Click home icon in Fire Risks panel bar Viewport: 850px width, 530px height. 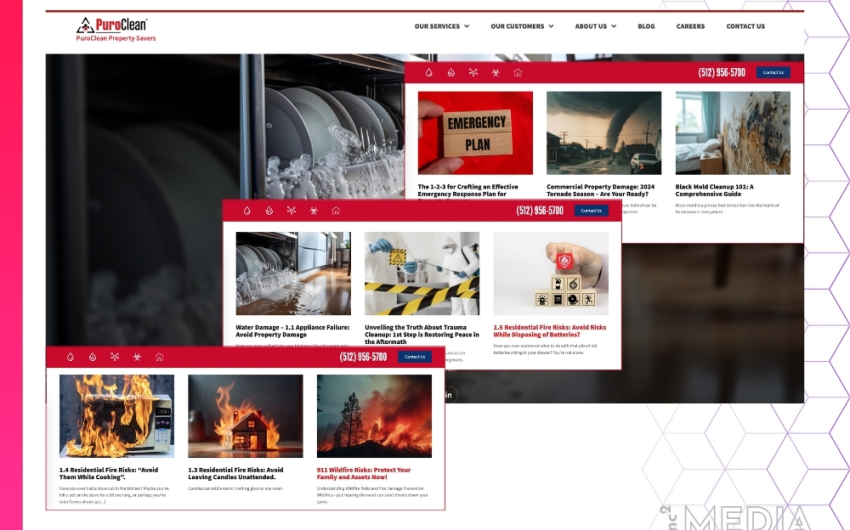coord(159,357)
